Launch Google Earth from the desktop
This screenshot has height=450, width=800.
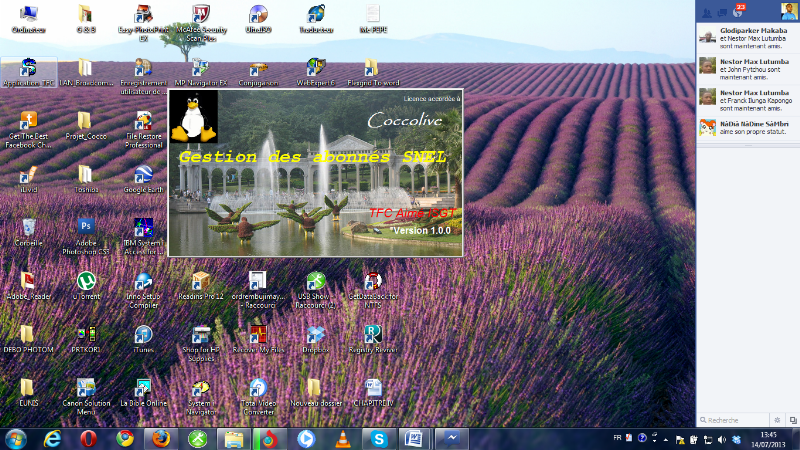tap(143, 174)
